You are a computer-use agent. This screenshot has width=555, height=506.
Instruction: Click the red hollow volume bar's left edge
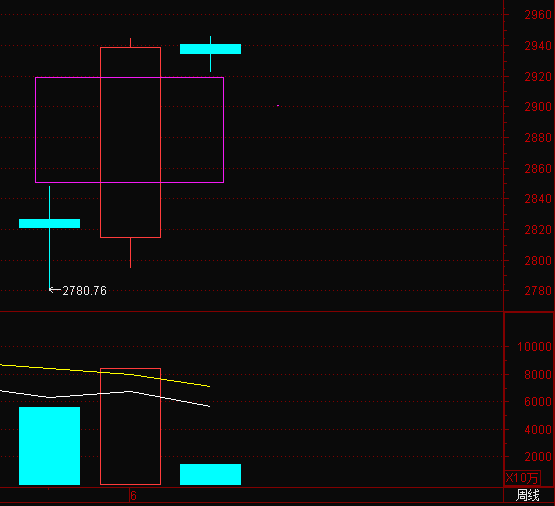click(101, 426)
